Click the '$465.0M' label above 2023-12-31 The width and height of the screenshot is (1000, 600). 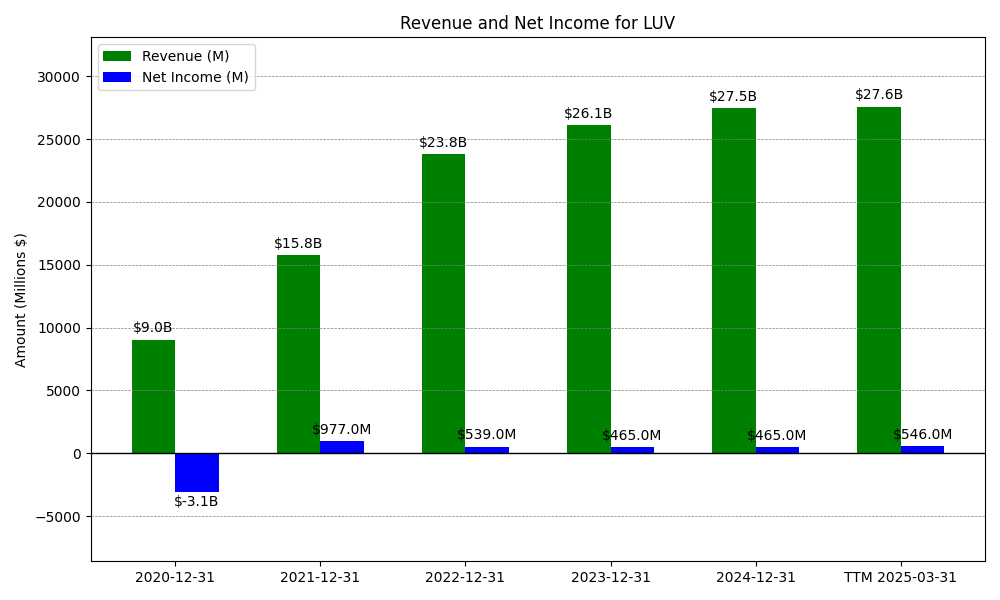point(631,435)
